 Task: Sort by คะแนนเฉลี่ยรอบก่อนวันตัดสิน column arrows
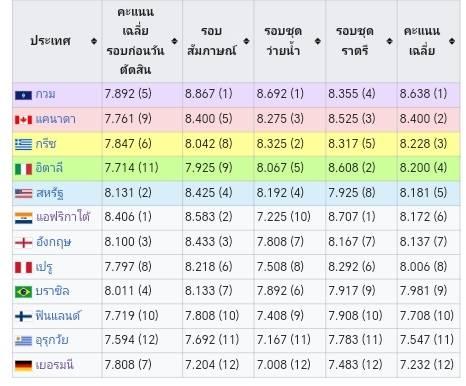pyautogui.click(x=174, y=41)
